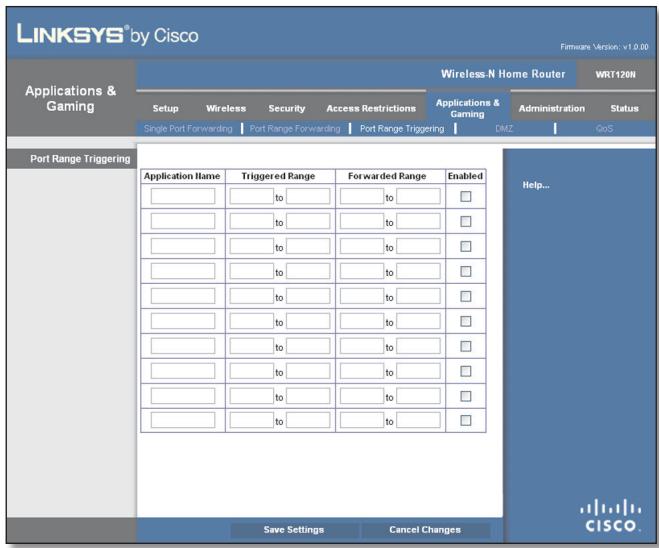Image resolution: width=659 pixels, height=548 pixels.
Task: Select the eighth row's Triggered Range start field
Action: (x=252, y=371)
